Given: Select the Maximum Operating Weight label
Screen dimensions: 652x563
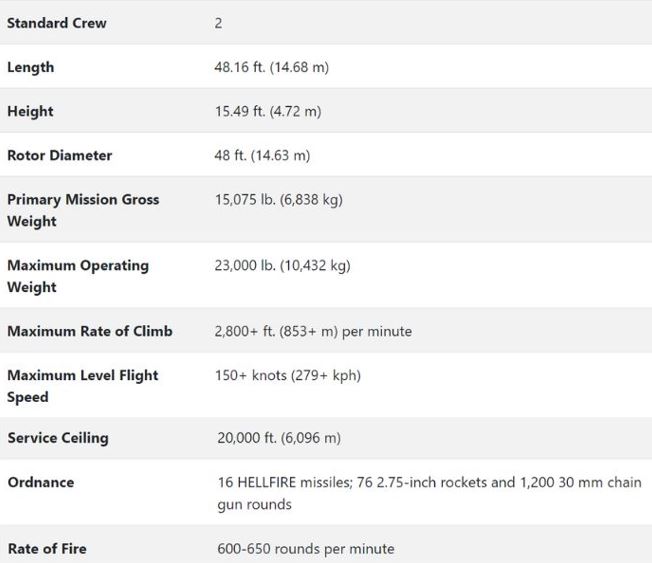Looking at the screenshot, I should pyautogui.click(x=78, y=276).
